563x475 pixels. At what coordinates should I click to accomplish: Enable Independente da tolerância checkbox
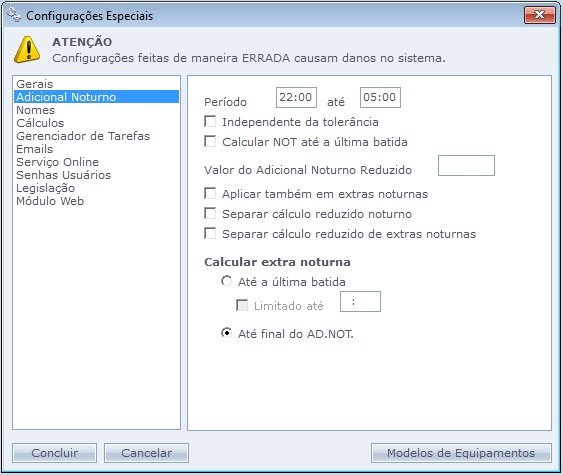pos(210,121)
